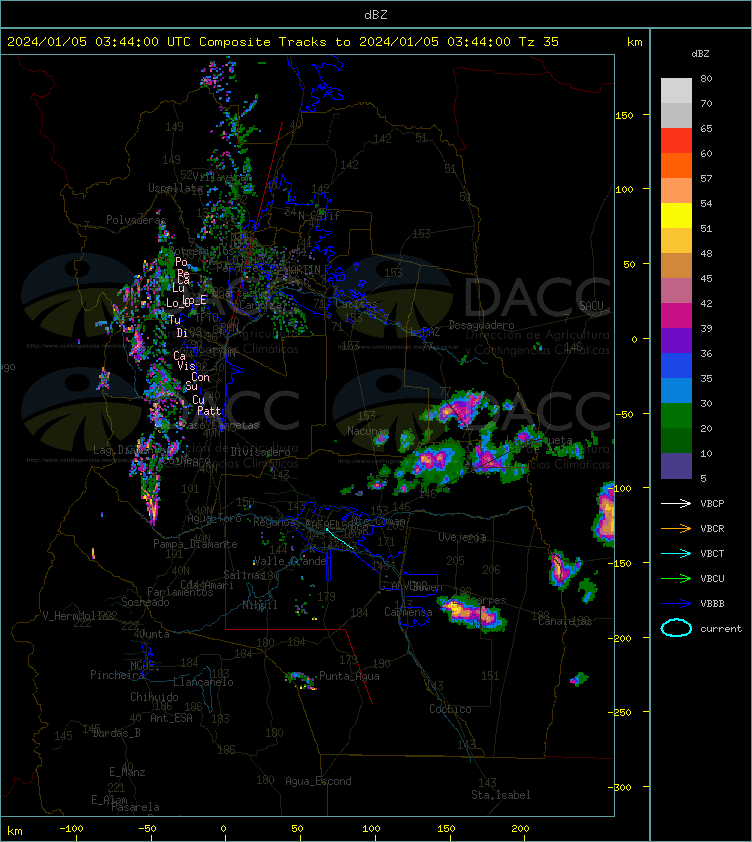Click the cyan 'current' ellipse icon
Screen dimensions: 752x842
click(x=676, y=628)
